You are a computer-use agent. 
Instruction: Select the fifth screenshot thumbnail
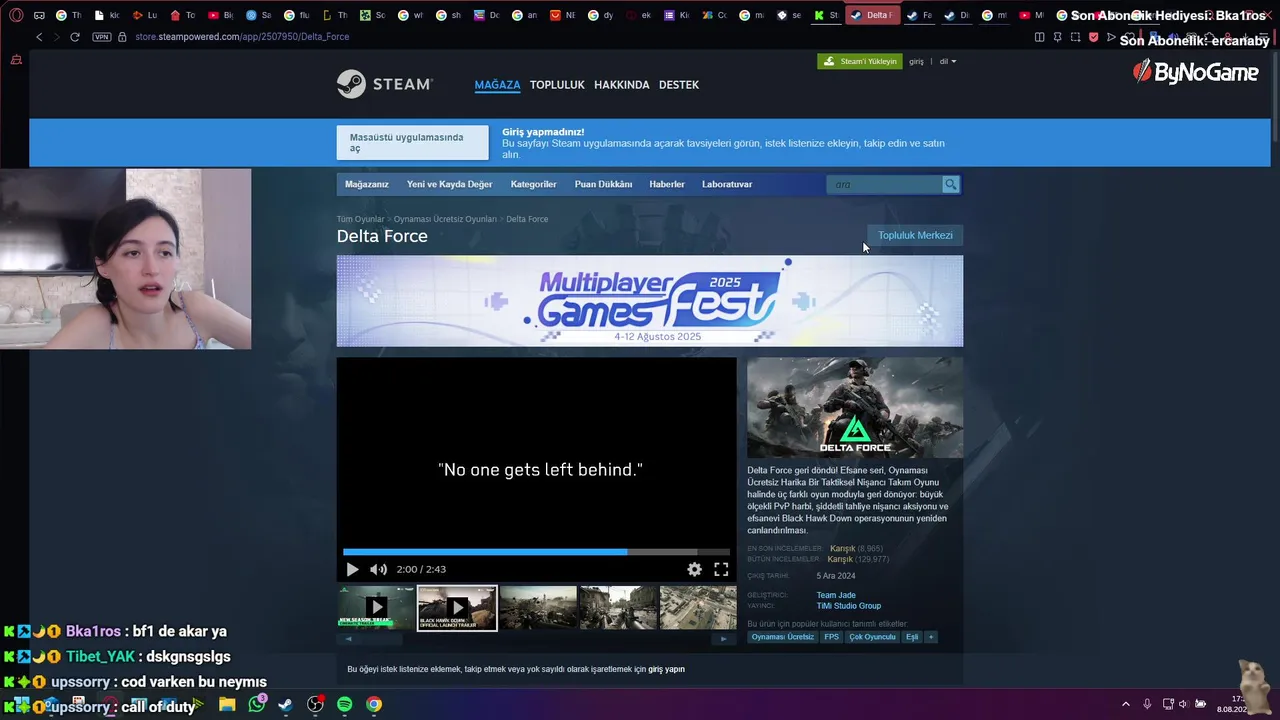pos(698,607)
